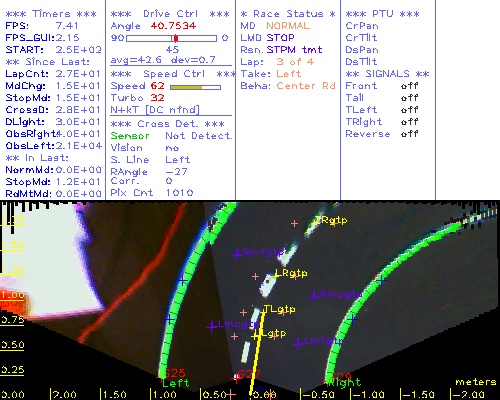
Task: Select the Rmcgtp blue cross marker
Action: pyautogui.click(x=313, y=296)
